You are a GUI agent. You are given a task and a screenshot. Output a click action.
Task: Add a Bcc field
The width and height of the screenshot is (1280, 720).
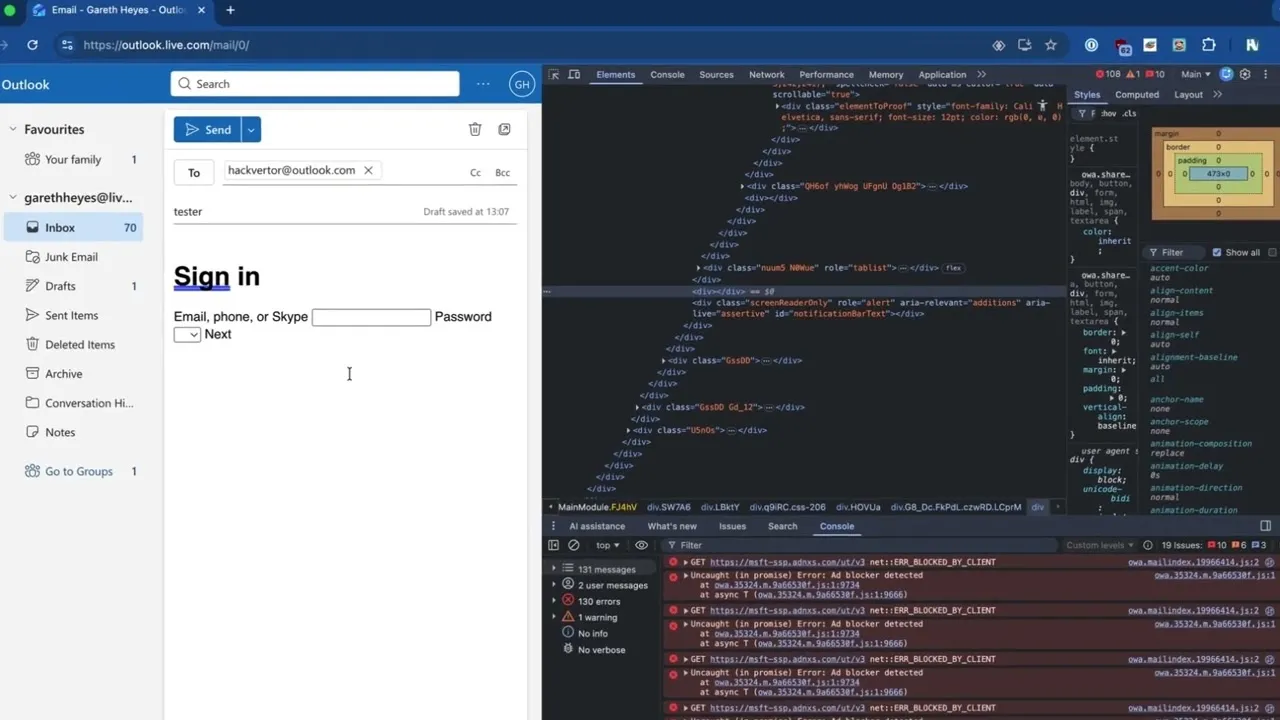click(x=503, y=173)
